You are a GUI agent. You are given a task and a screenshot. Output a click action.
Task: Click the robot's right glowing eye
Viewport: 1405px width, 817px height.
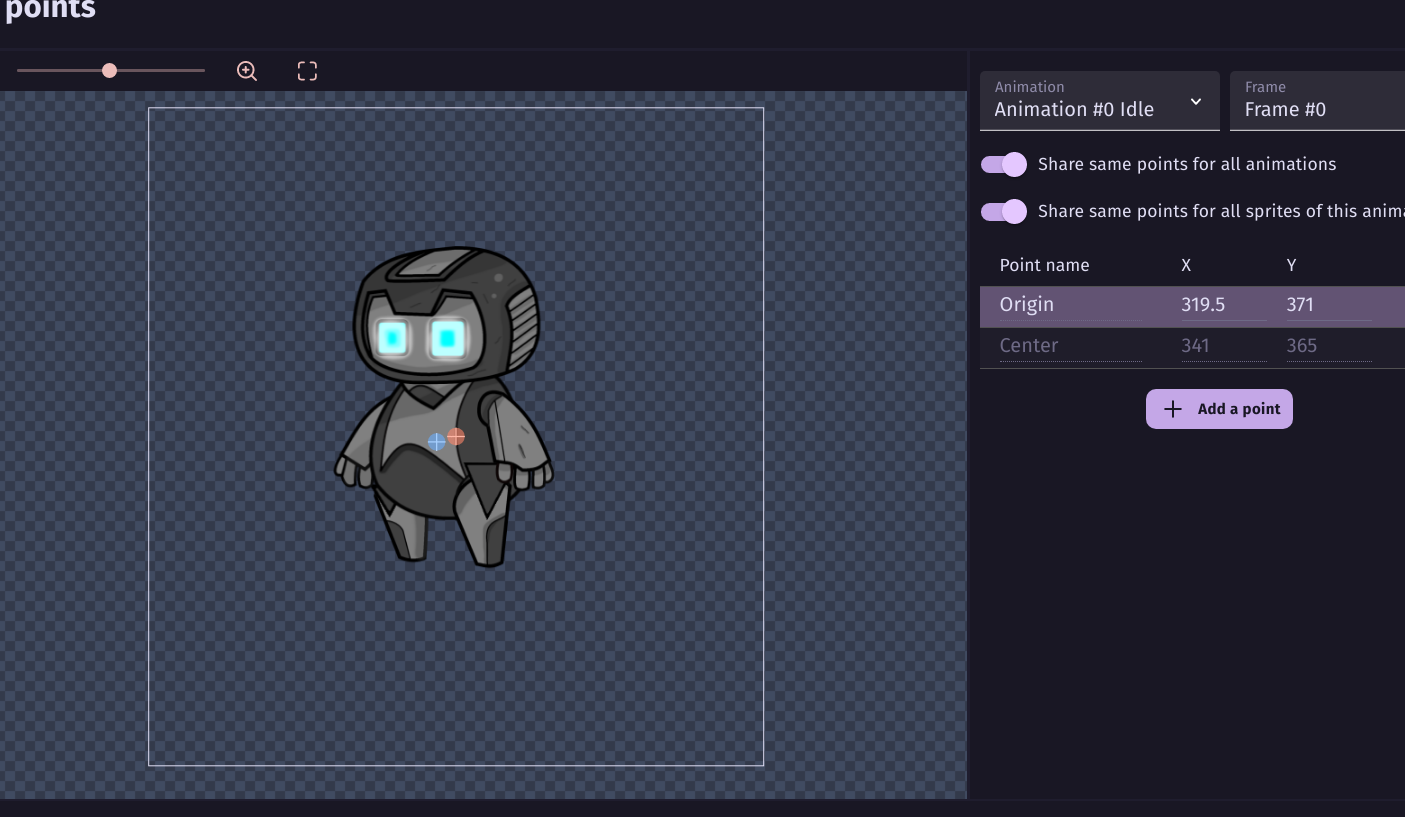[x=447, y=339]
